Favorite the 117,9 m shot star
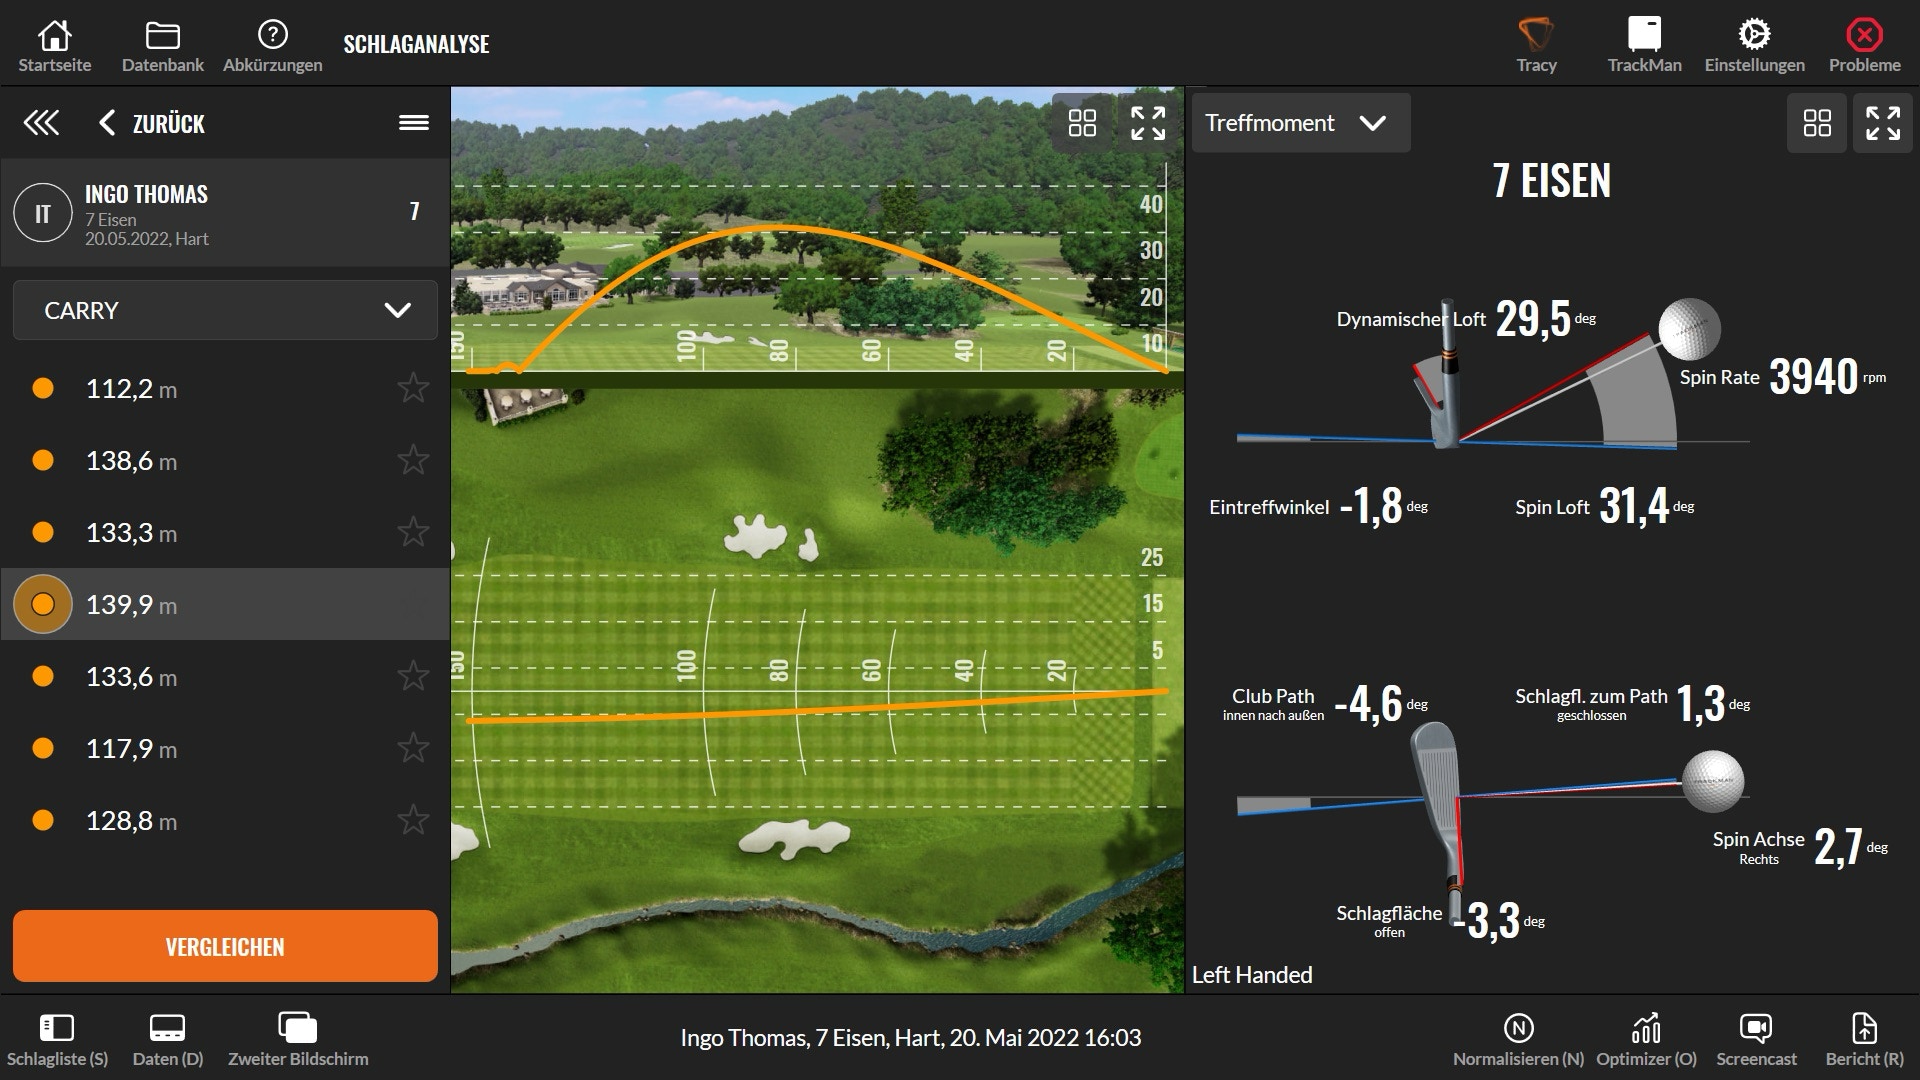The image size is (1920, 1080). click(x=413, y=747)
